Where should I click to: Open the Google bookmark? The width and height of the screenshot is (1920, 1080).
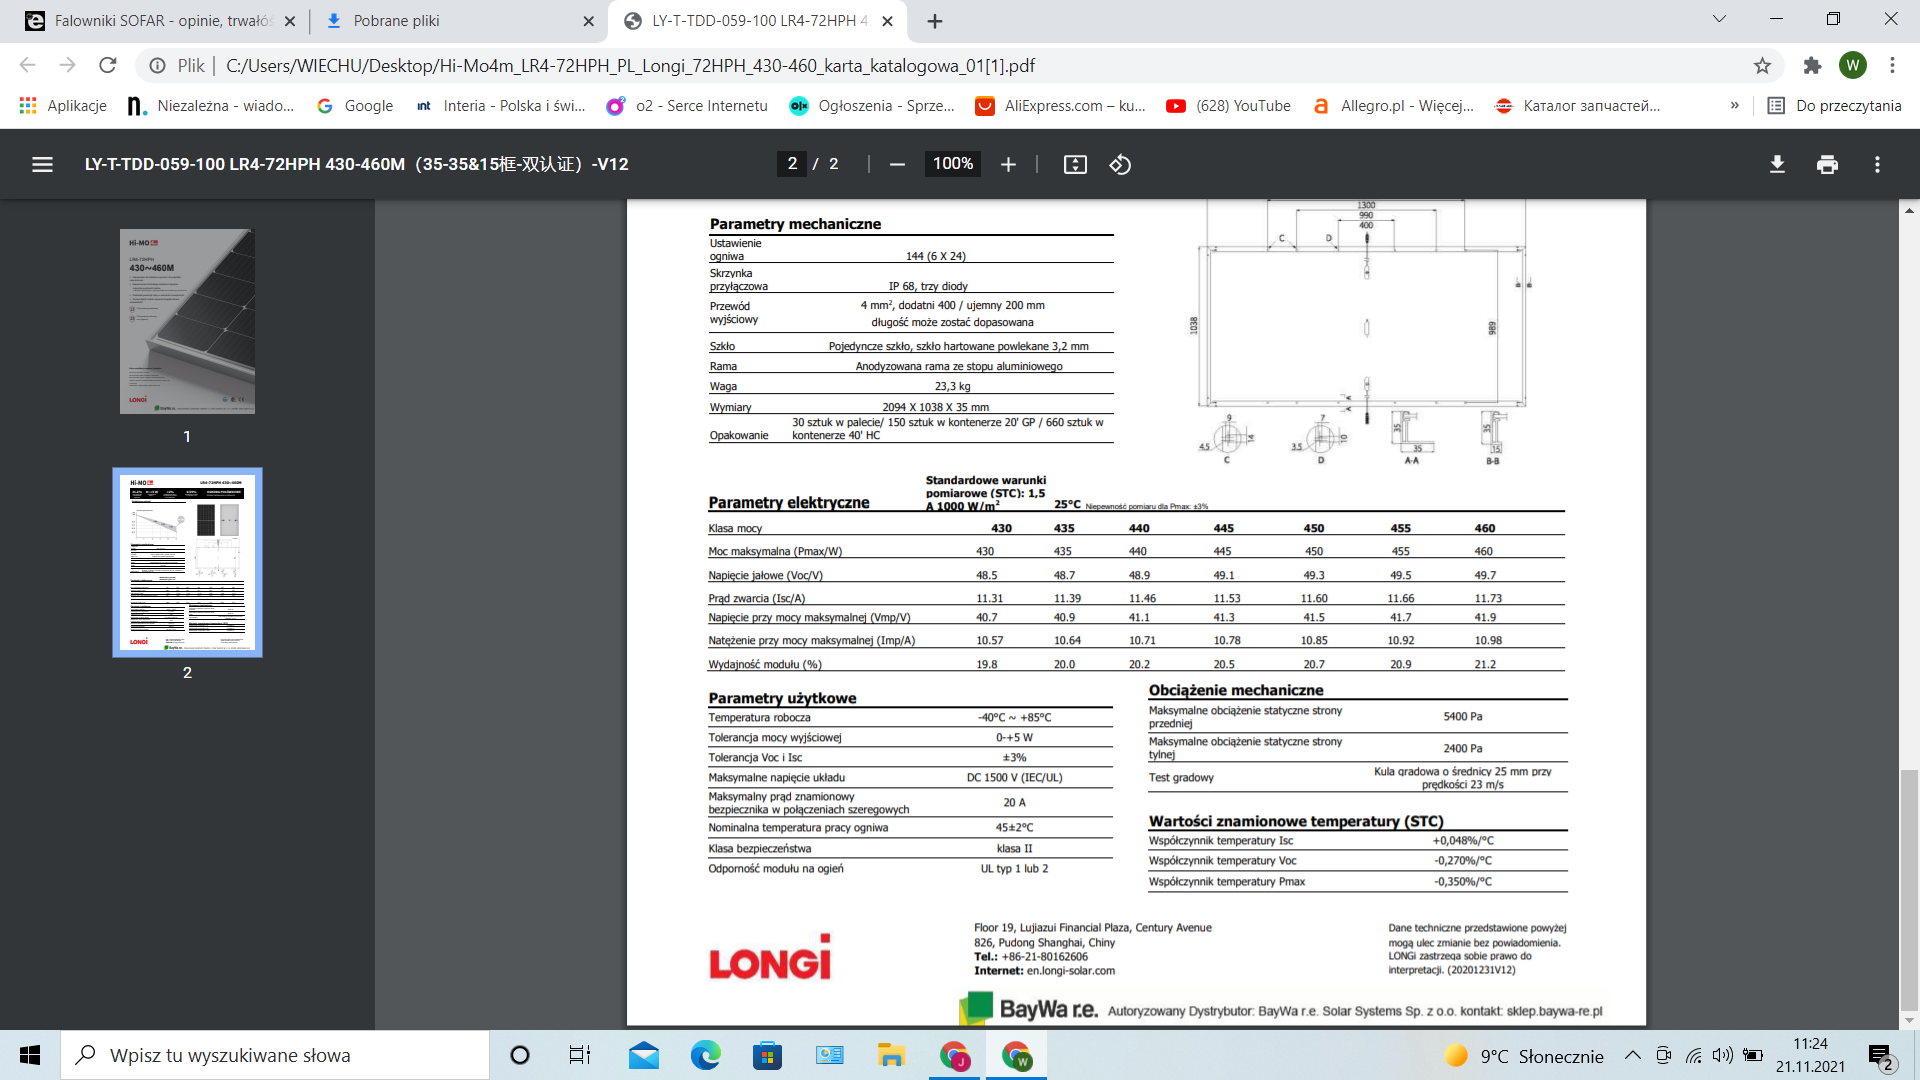[355, 106]
